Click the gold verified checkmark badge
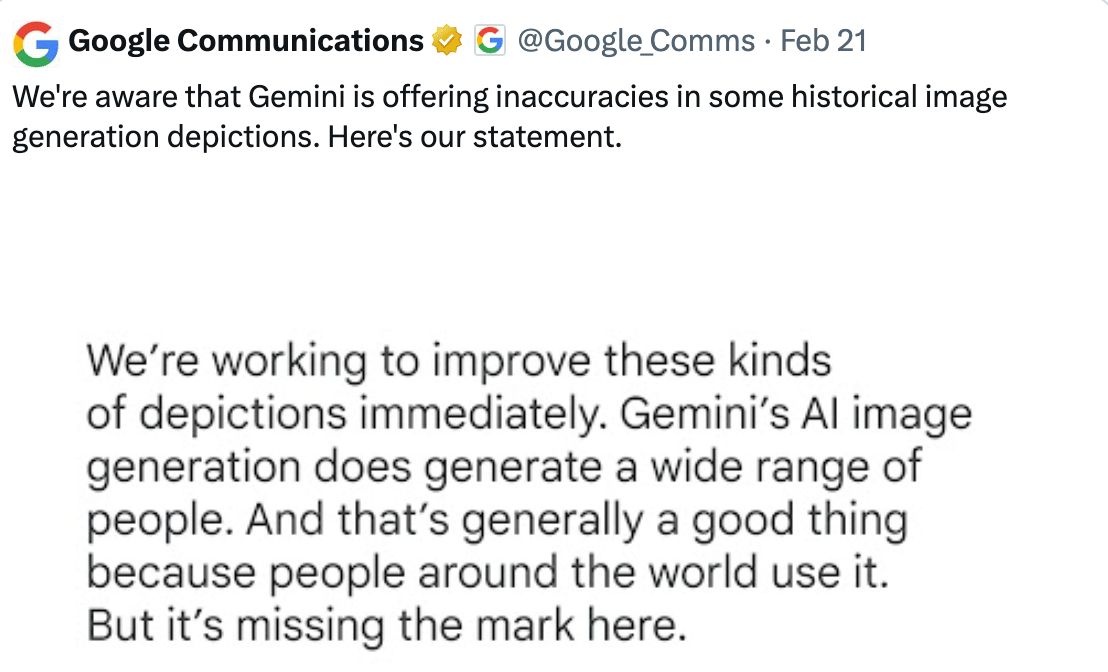The width and height of the screenshot is (1108, 672). [x=446, y=41]
